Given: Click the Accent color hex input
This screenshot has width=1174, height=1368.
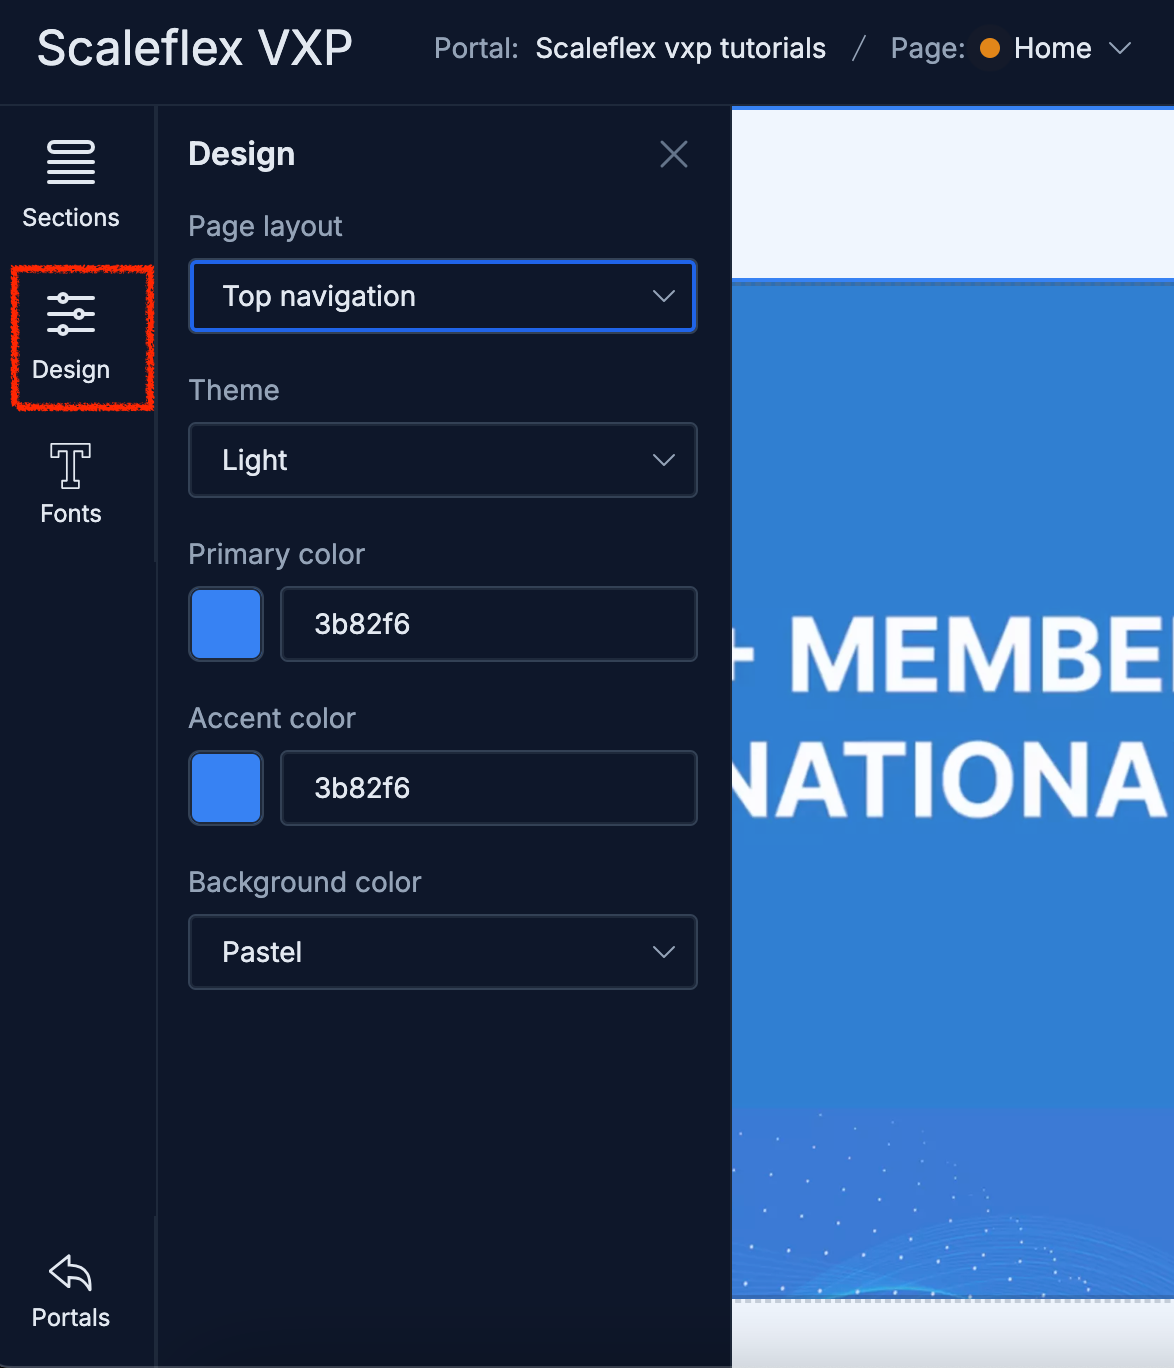Looking at the screenshot, I should point(488,788).
